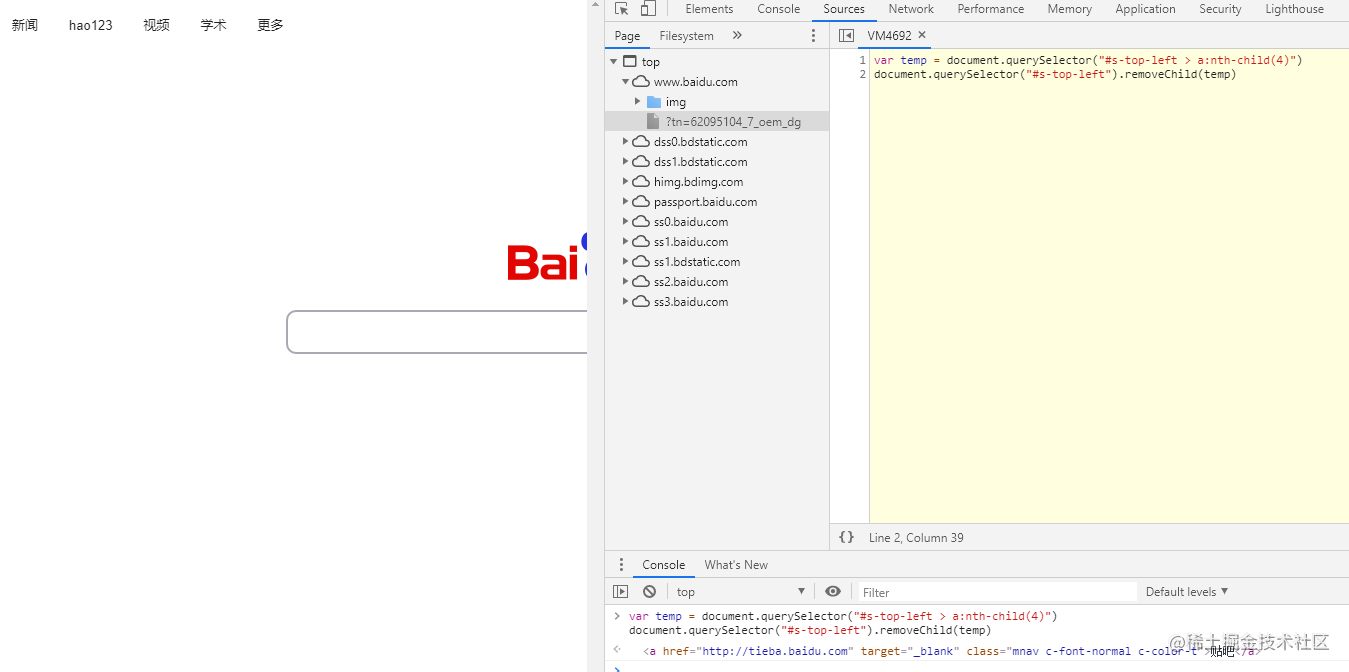Go to the Performance panel tab
The height and width of the screenshot is (672, 1349).
[x=991, y=9]
